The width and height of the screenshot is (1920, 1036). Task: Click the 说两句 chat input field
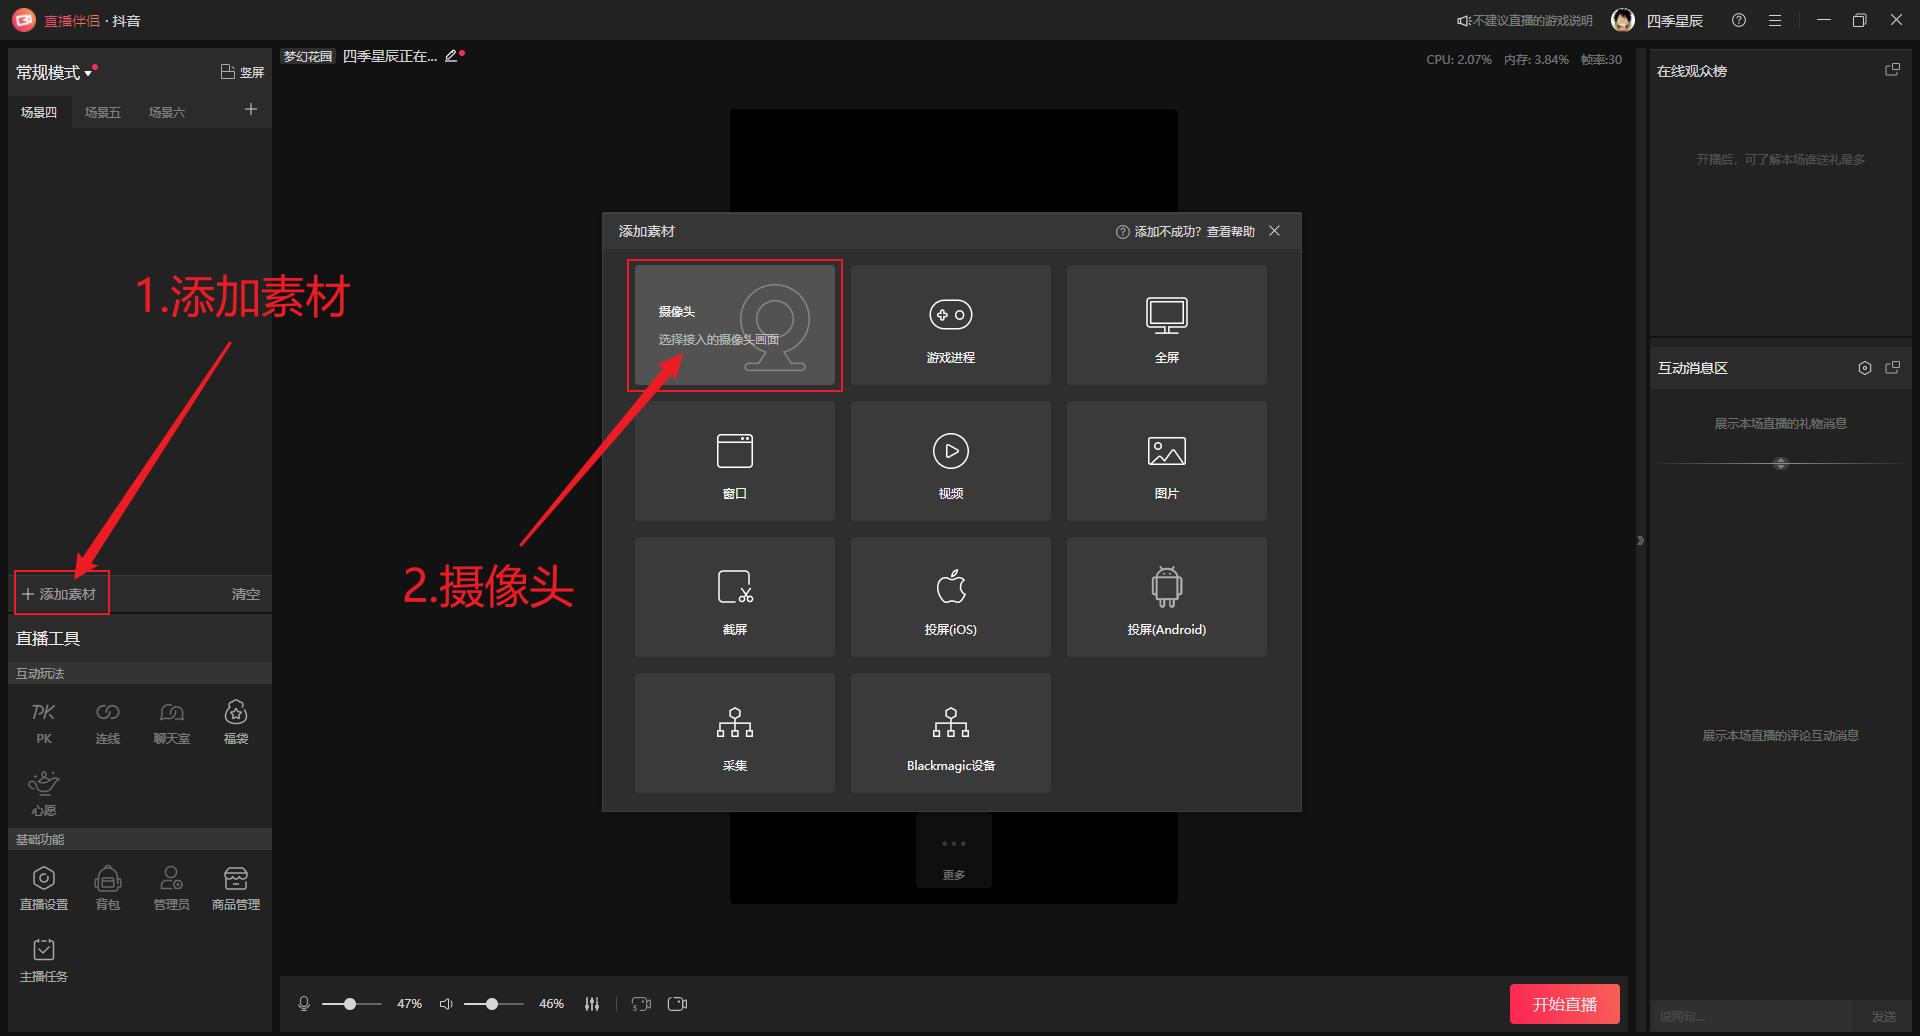coord(1752,1016)
